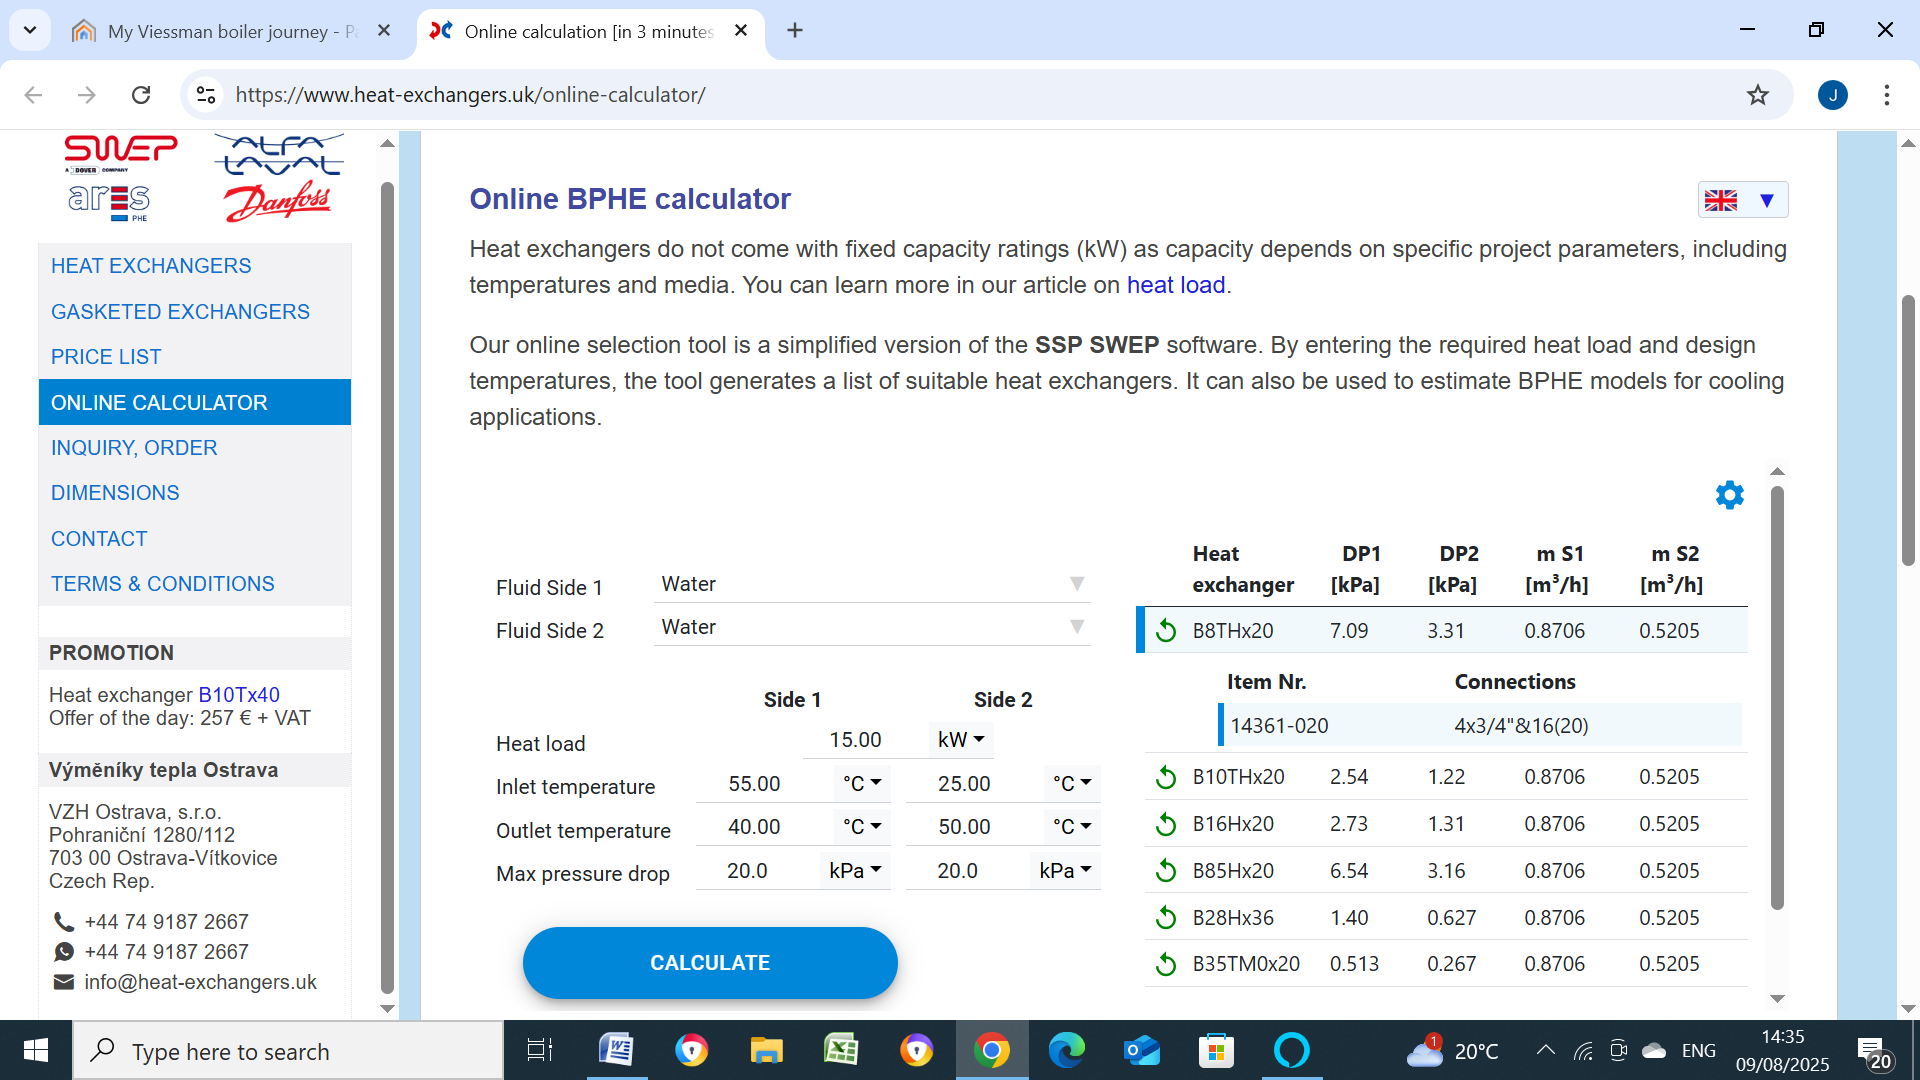Click the green reload icon beside B28Hx36
Screen dimensions: 1920x1080
1166,918
